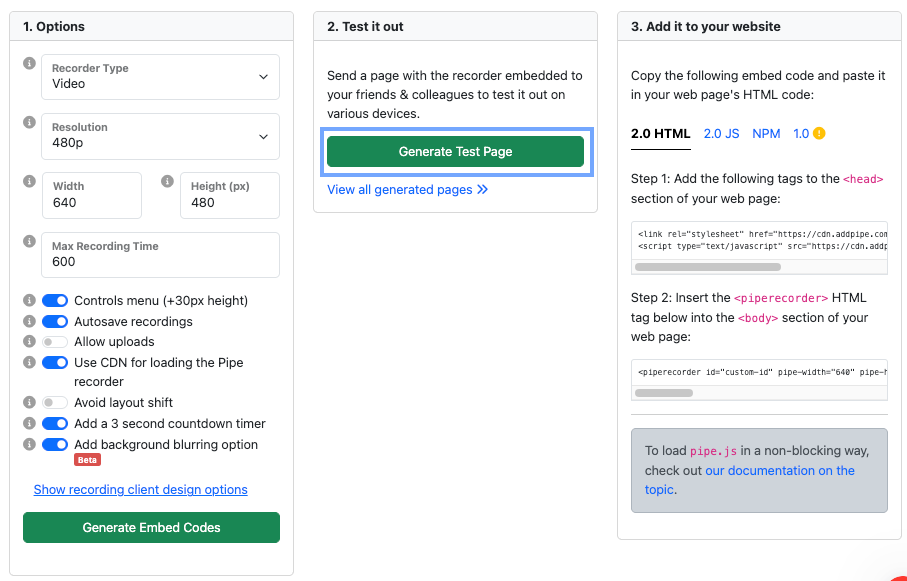Click the yellow warning icon next to 1.0

(x=819, y=134)
